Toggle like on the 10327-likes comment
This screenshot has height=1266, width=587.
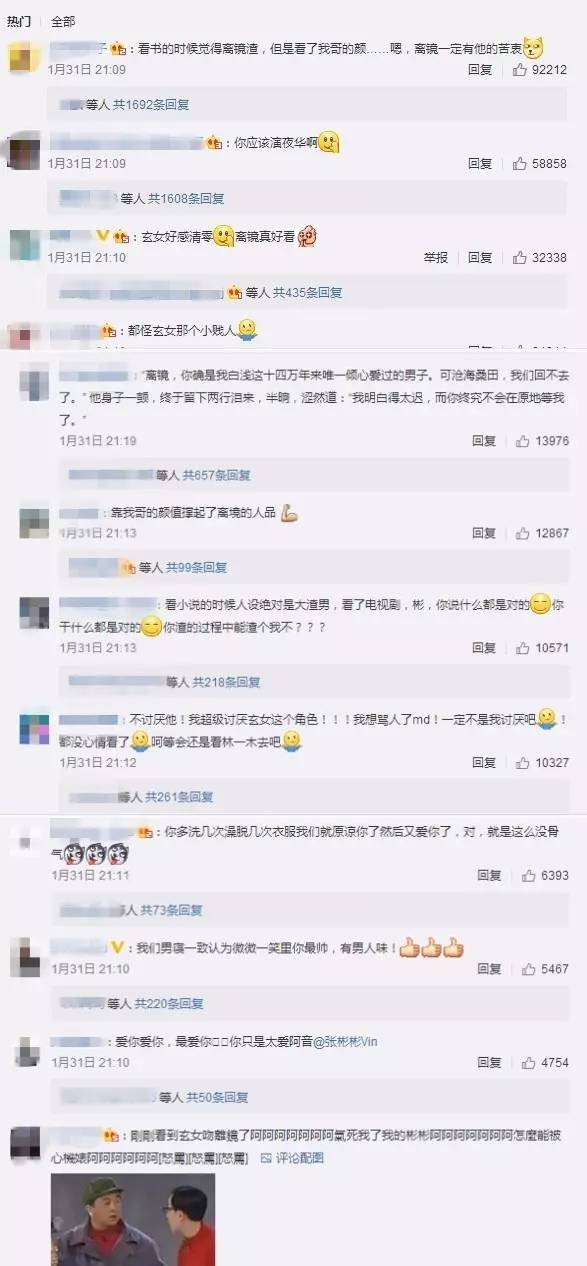point(523,763)
